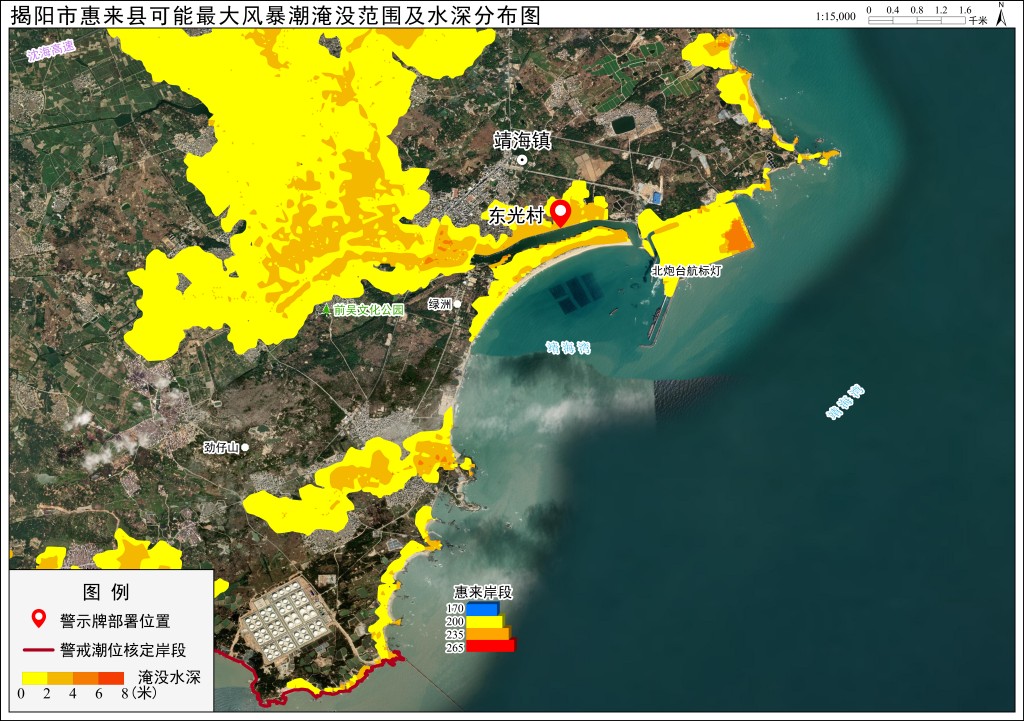Click the white dot marker next to 绿洲
The image size is (1024, 721).
point(457,304)
